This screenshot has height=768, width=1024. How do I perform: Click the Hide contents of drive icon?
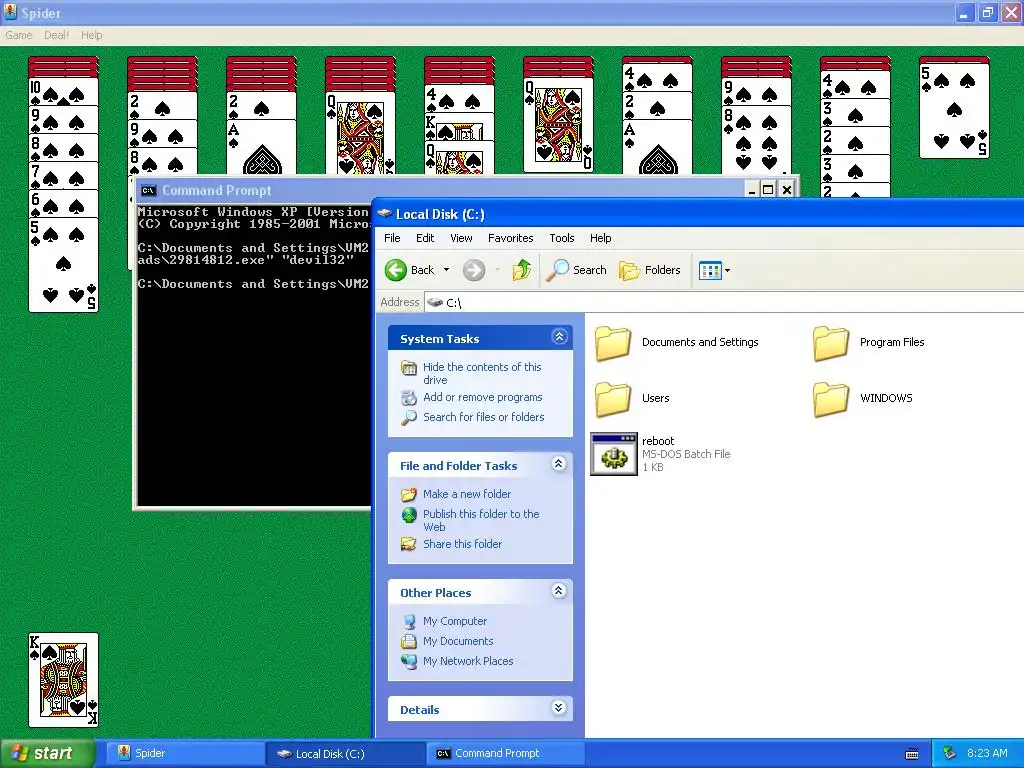tap(409, 368)
